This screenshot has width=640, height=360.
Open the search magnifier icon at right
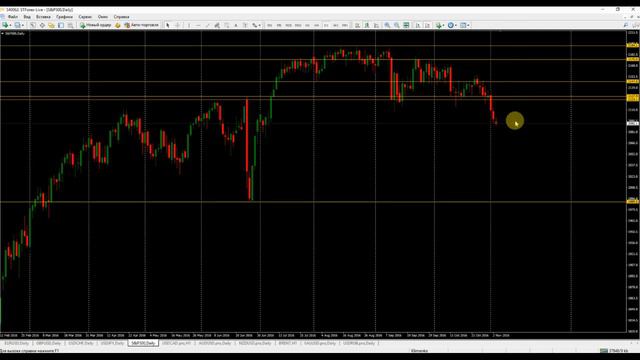(626, 25)
